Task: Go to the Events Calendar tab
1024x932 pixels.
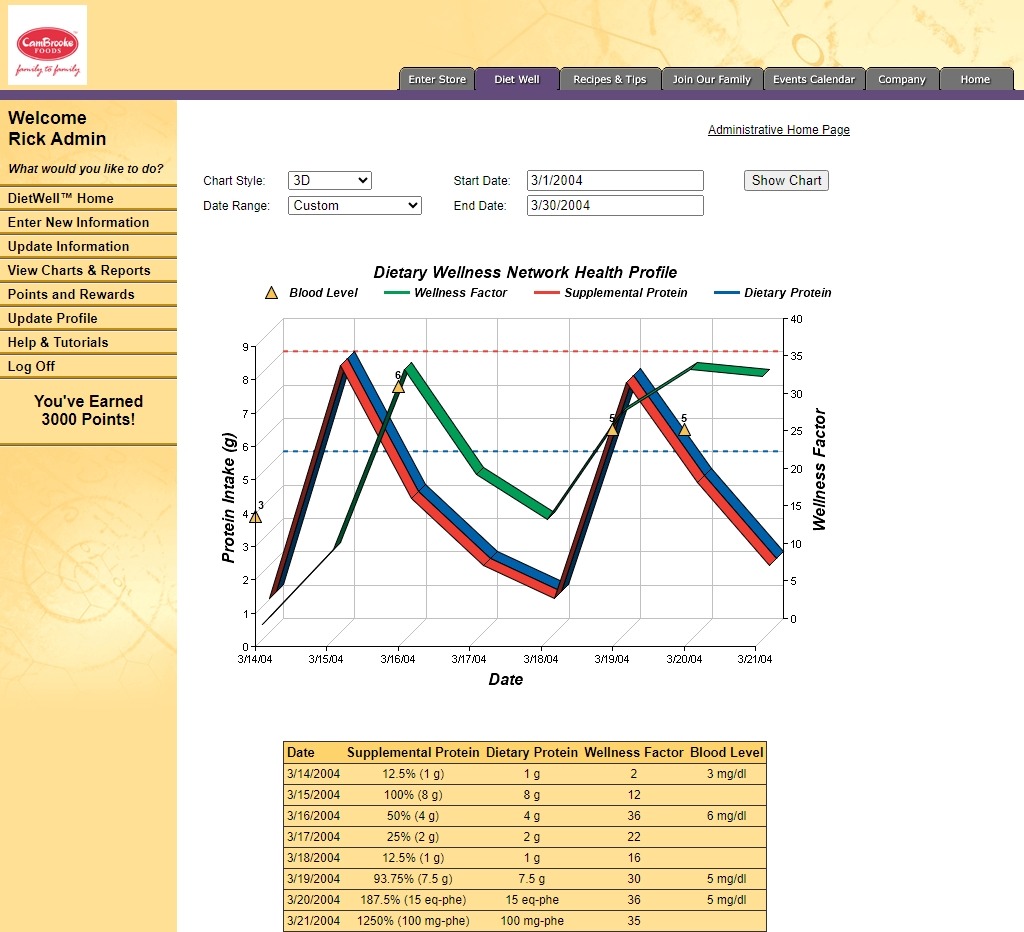Action: tap(813, 80)
